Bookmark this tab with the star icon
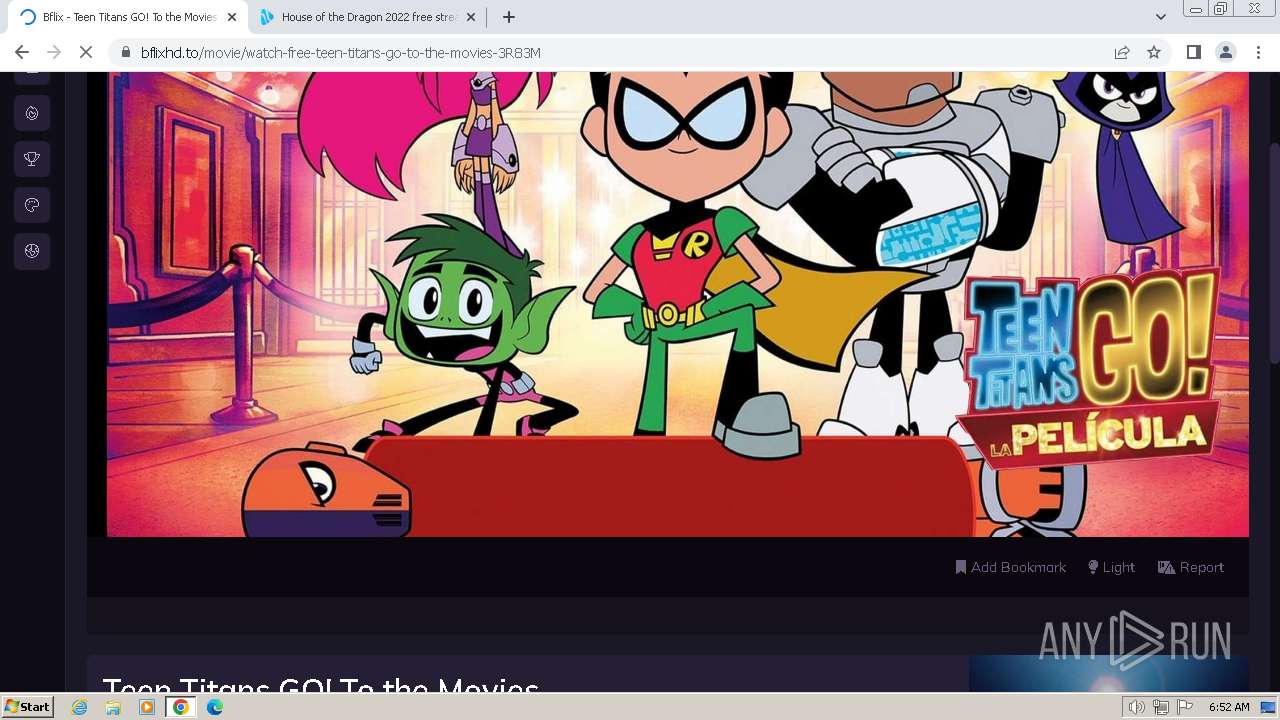This screenshot has width=1280, height=720. click(1154, 52)
